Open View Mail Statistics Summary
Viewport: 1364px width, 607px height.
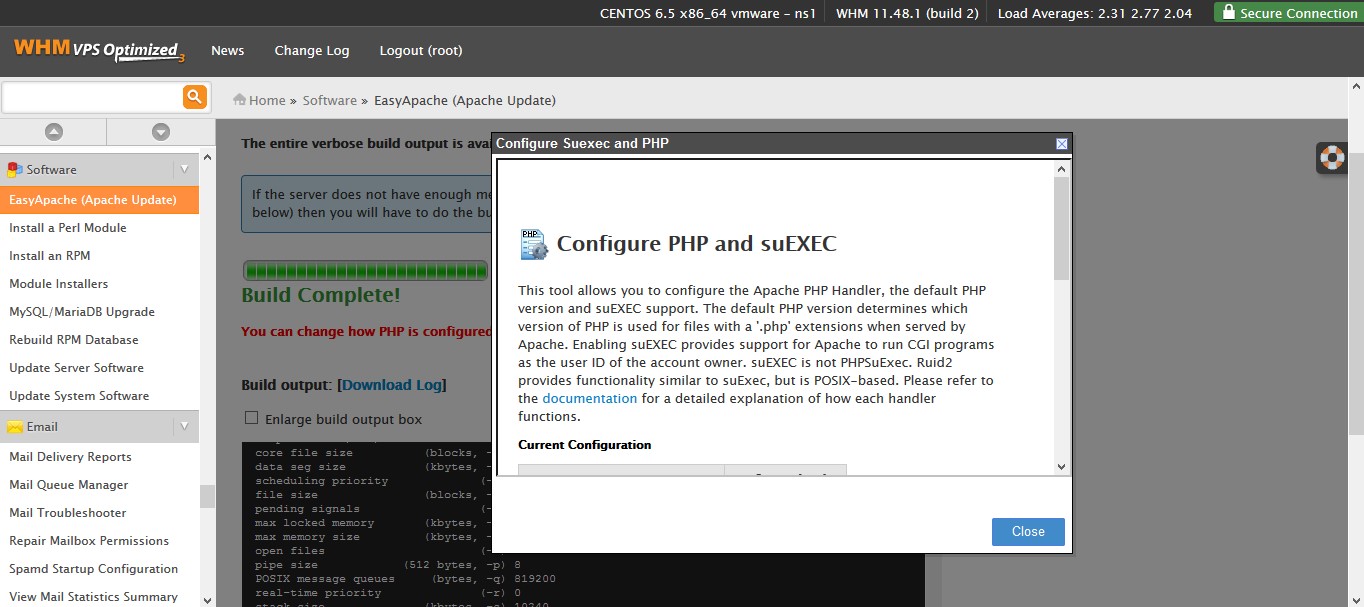tap(94, 597)
